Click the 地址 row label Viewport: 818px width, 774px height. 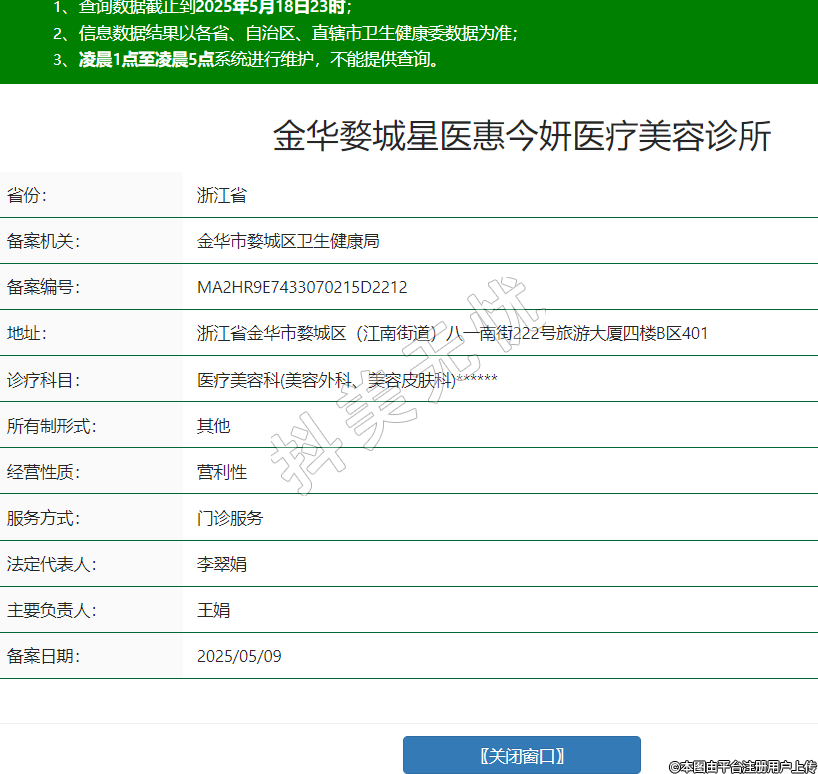tap(27, 334)
